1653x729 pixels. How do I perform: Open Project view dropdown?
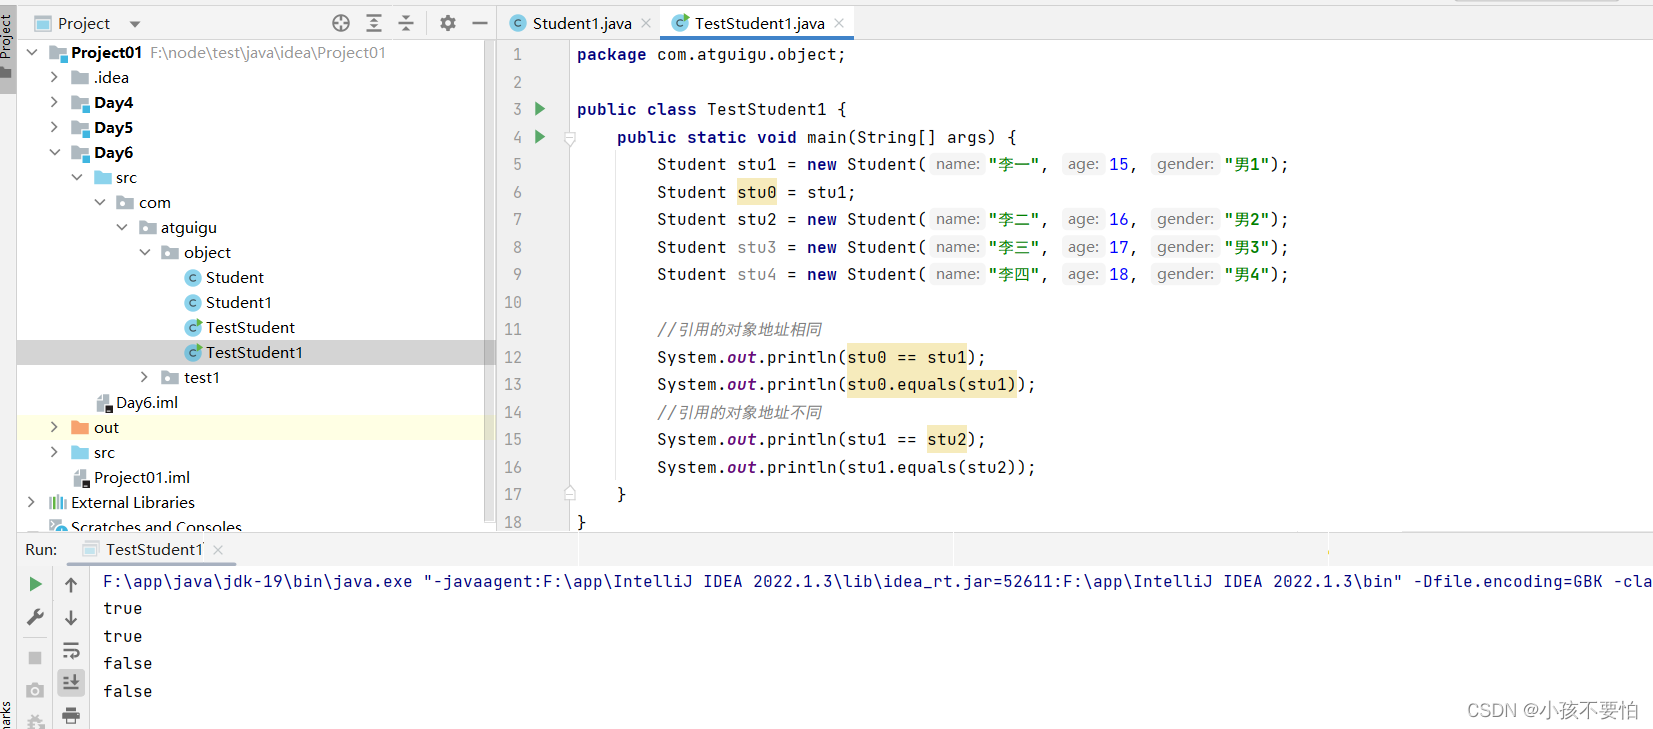point(135,23)
